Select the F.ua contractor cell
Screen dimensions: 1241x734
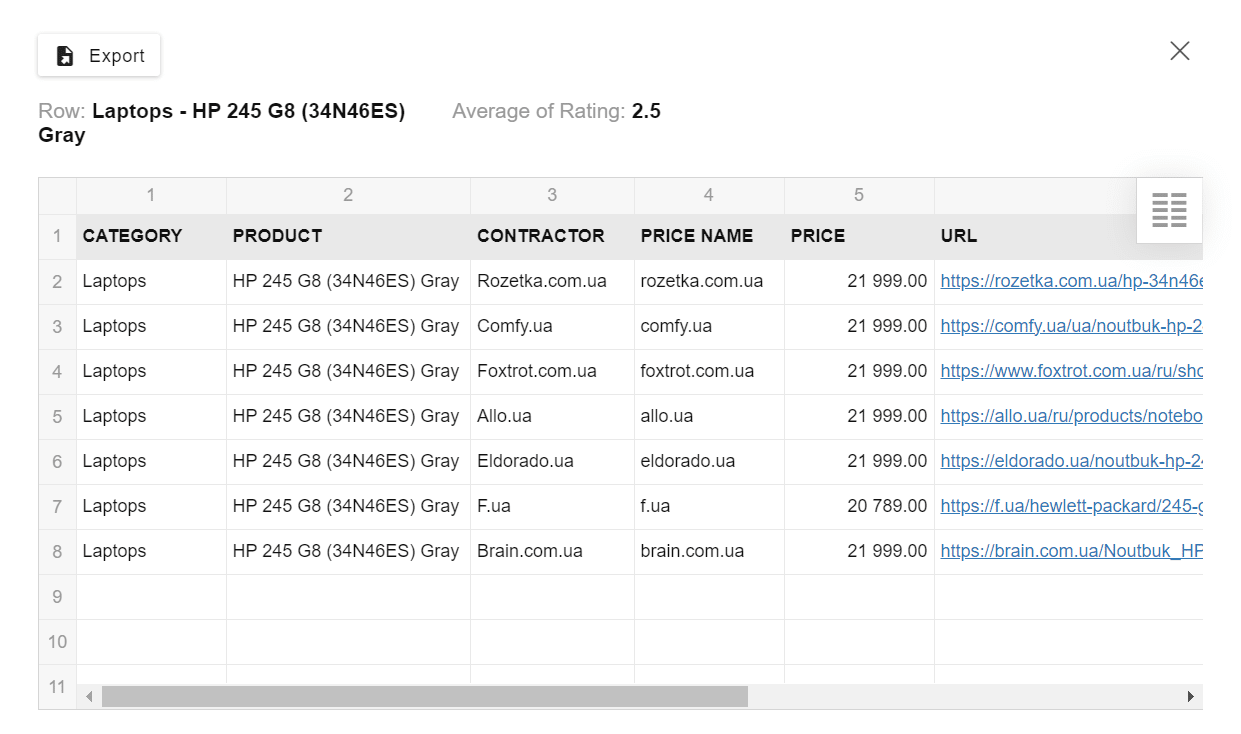tap(551, 506)
